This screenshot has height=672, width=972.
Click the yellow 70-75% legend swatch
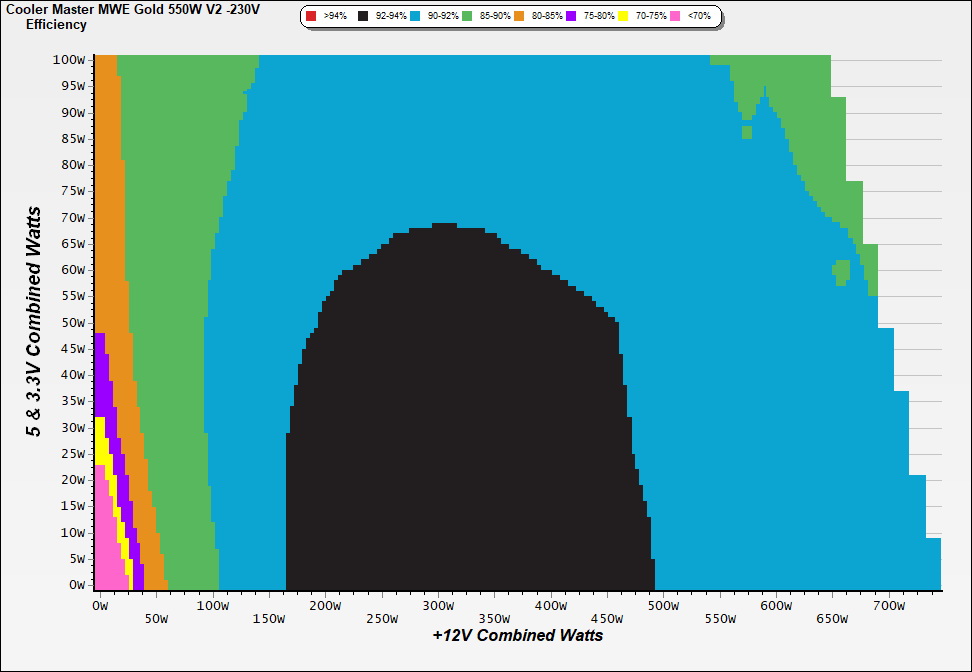[622, 17]
